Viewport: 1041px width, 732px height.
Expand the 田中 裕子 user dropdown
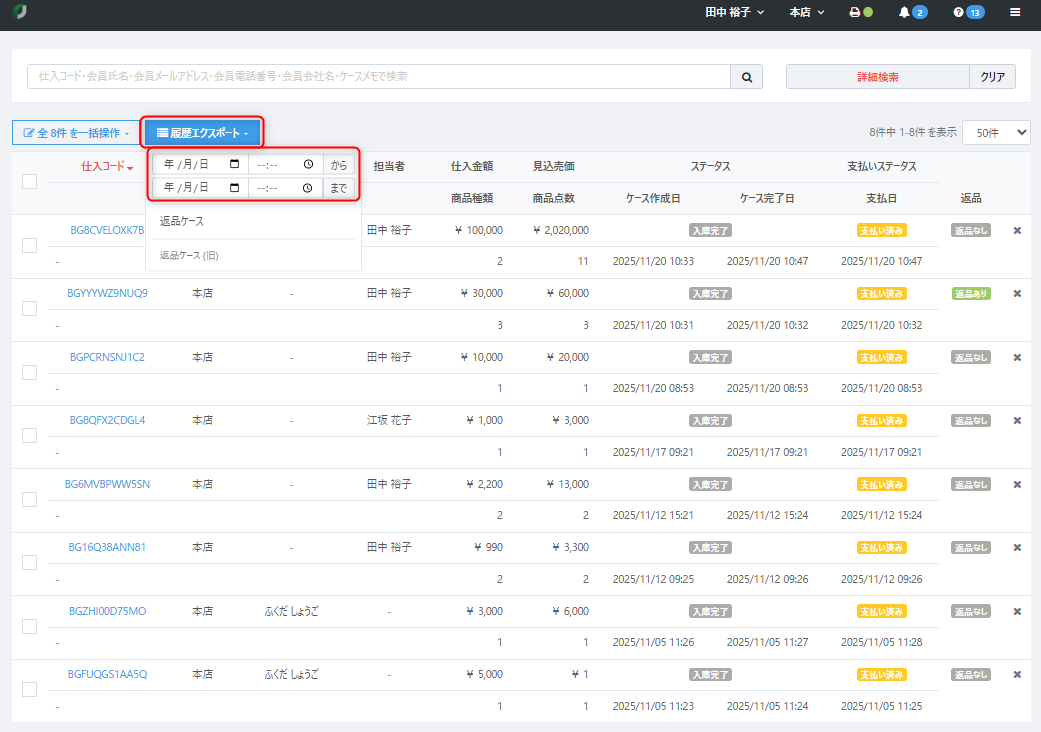735,13
